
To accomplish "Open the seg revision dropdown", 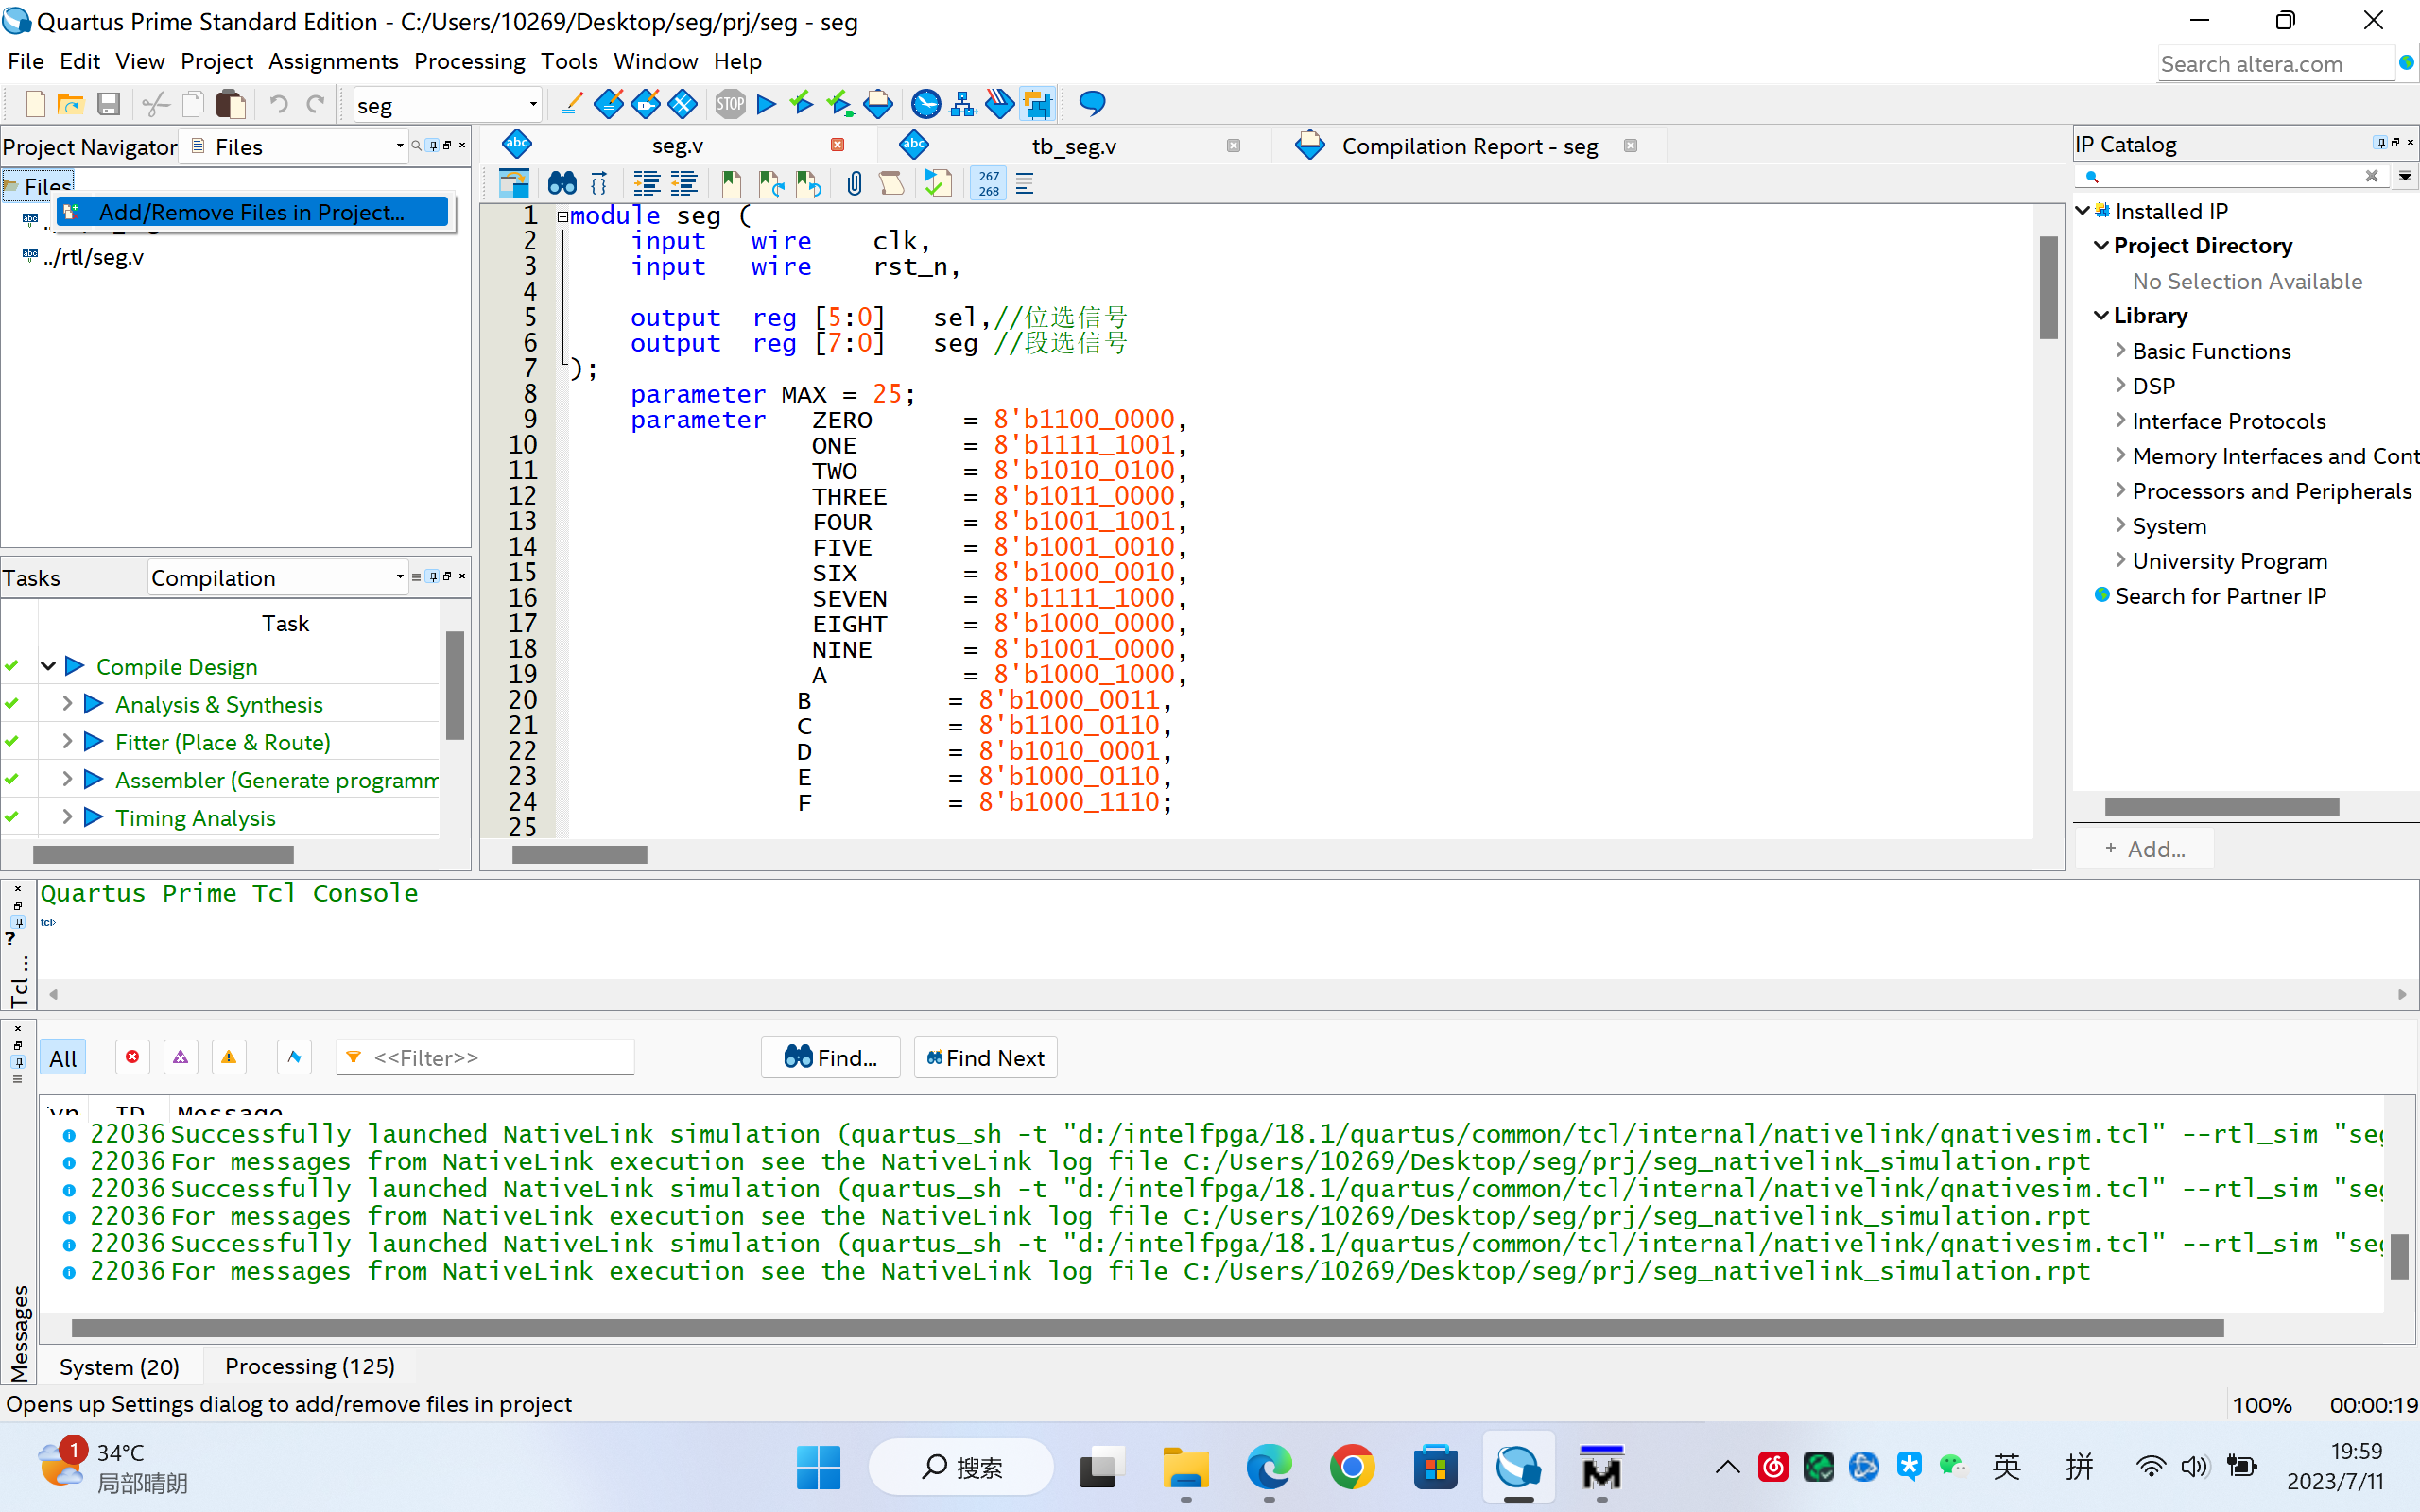I will pyautogui.click(x=447, y=104).
